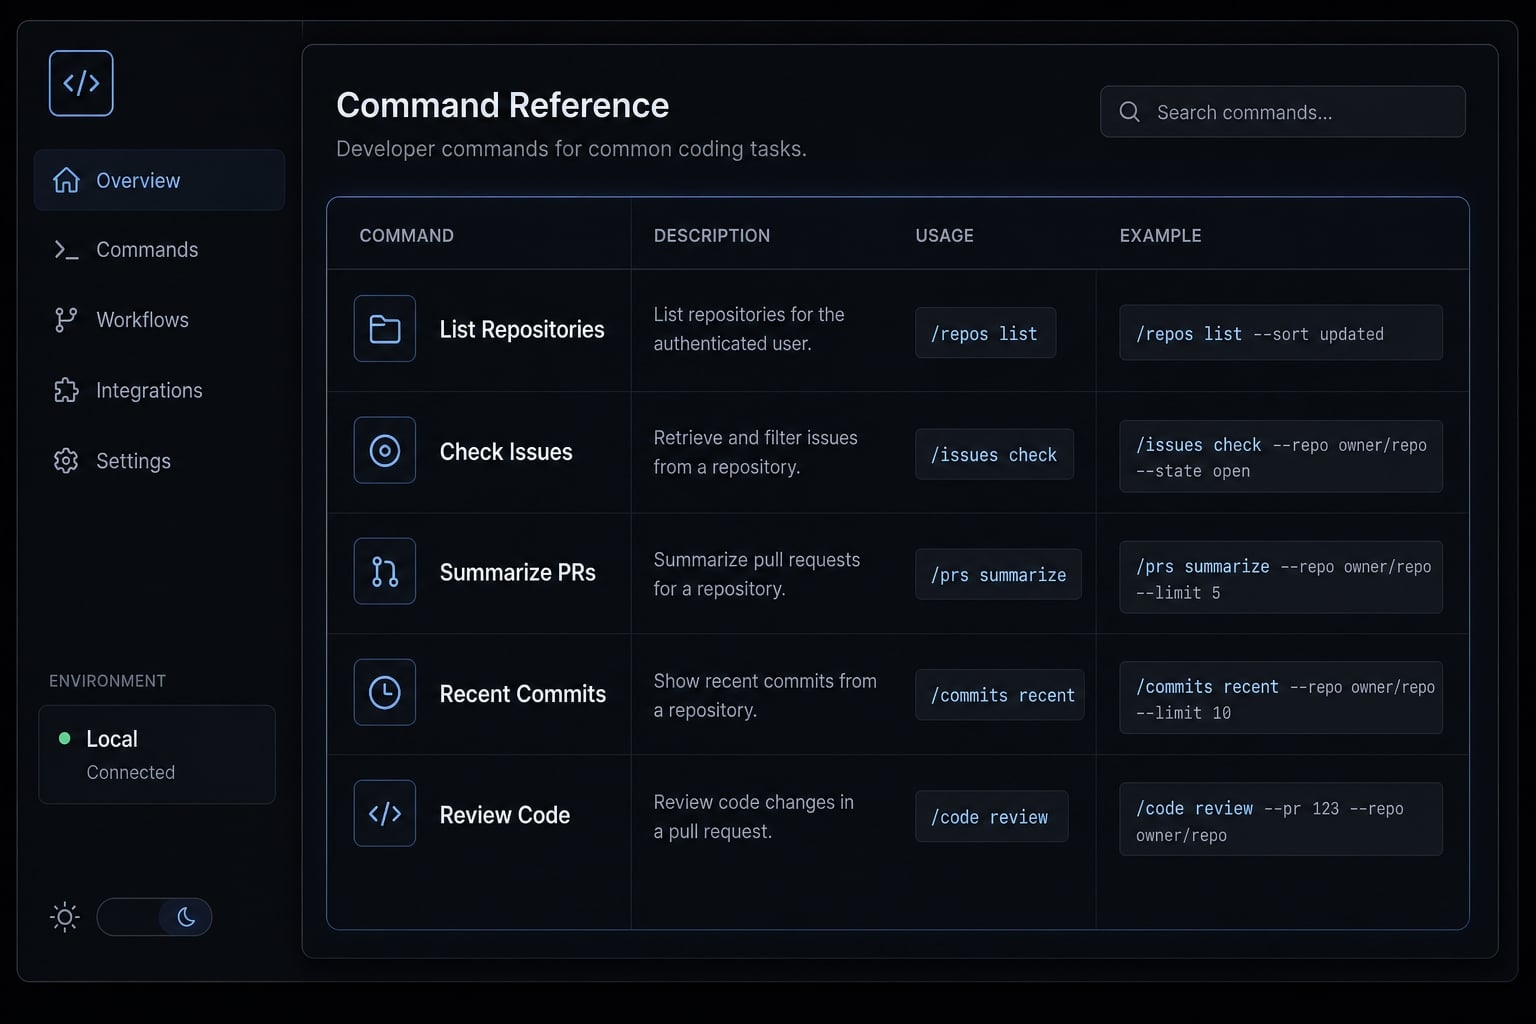Click the /commits recent --limit 10 example
This screenshot has height=1024, width=1536.
click(x=1281, y=698)
